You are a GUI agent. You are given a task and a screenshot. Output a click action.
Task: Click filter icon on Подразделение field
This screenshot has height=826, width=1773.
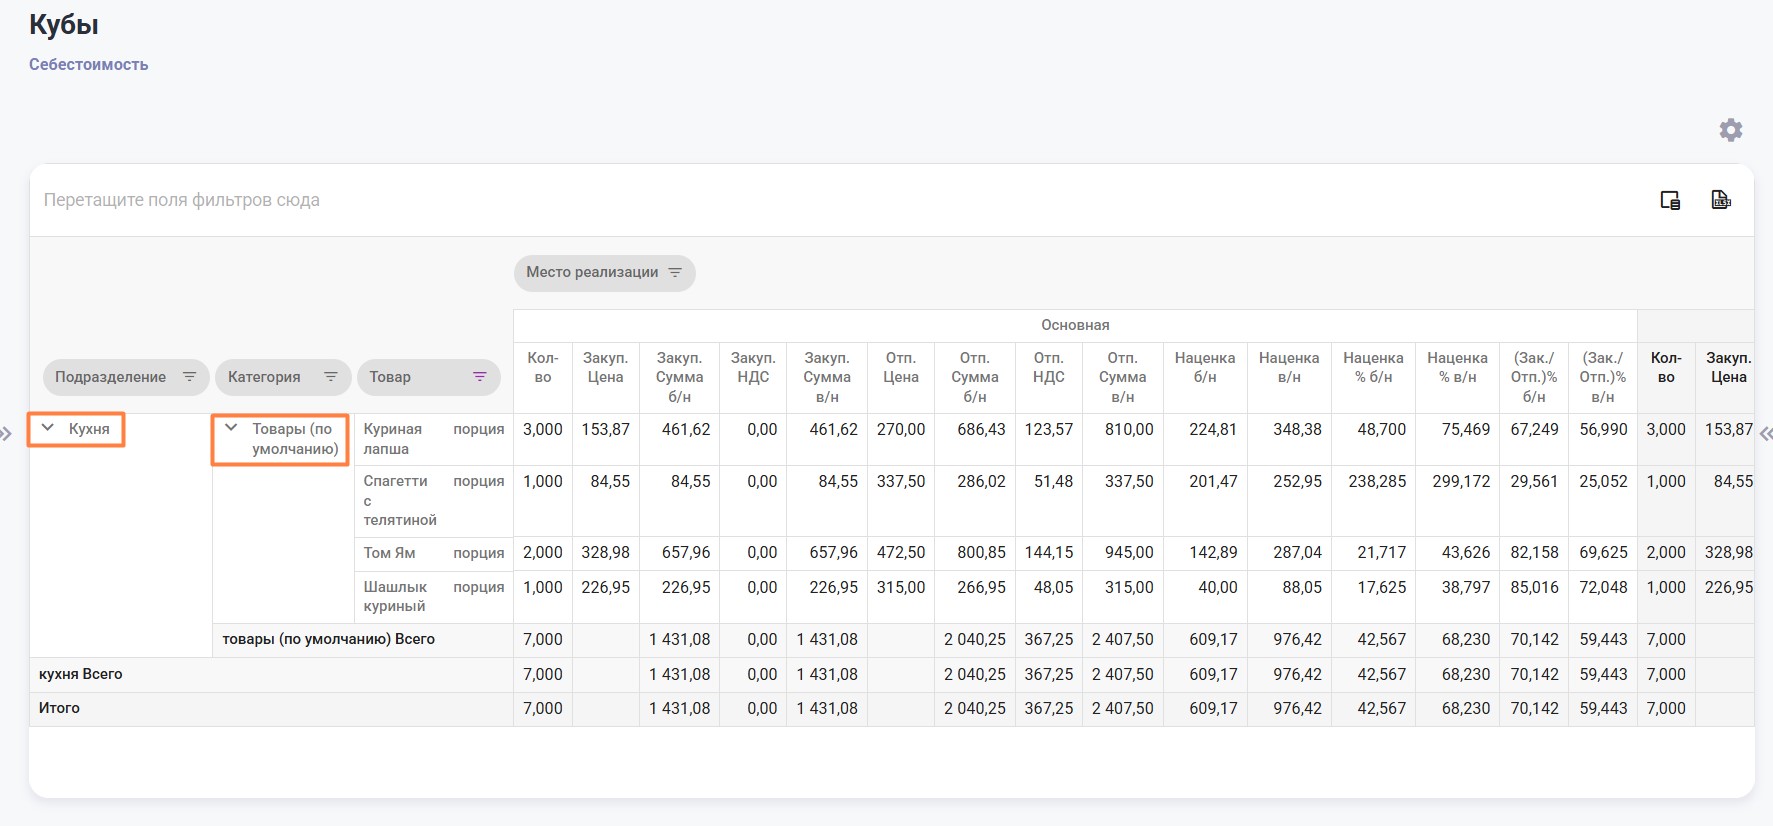[x=189, y=377]
